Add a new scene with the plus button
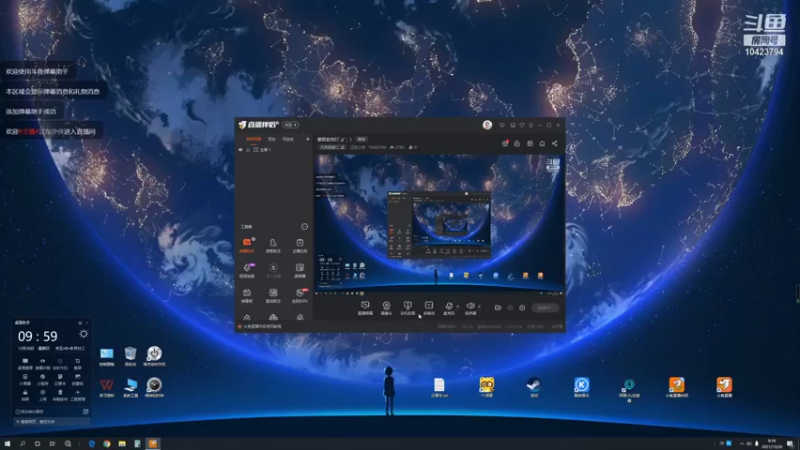Image resolution: width=800 pixels, height=450 pixels. 307,139
